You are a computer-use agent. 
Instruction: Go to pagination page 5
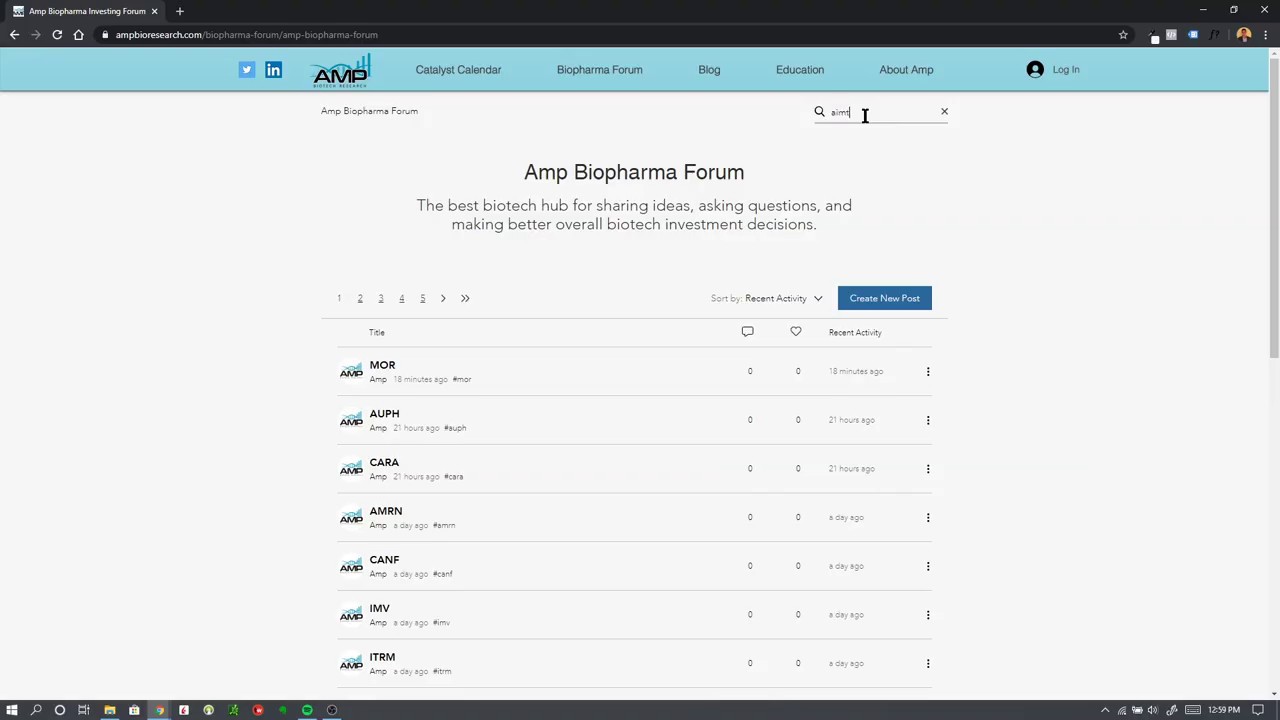click(422, 298)
